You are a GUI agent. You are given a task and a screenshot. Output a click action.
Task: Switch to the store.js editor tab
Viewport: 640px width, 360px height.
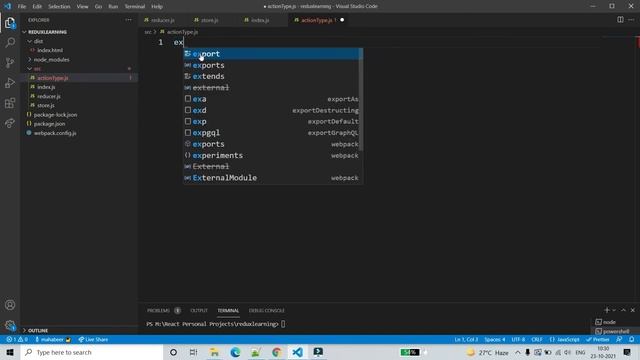point(209,20)
